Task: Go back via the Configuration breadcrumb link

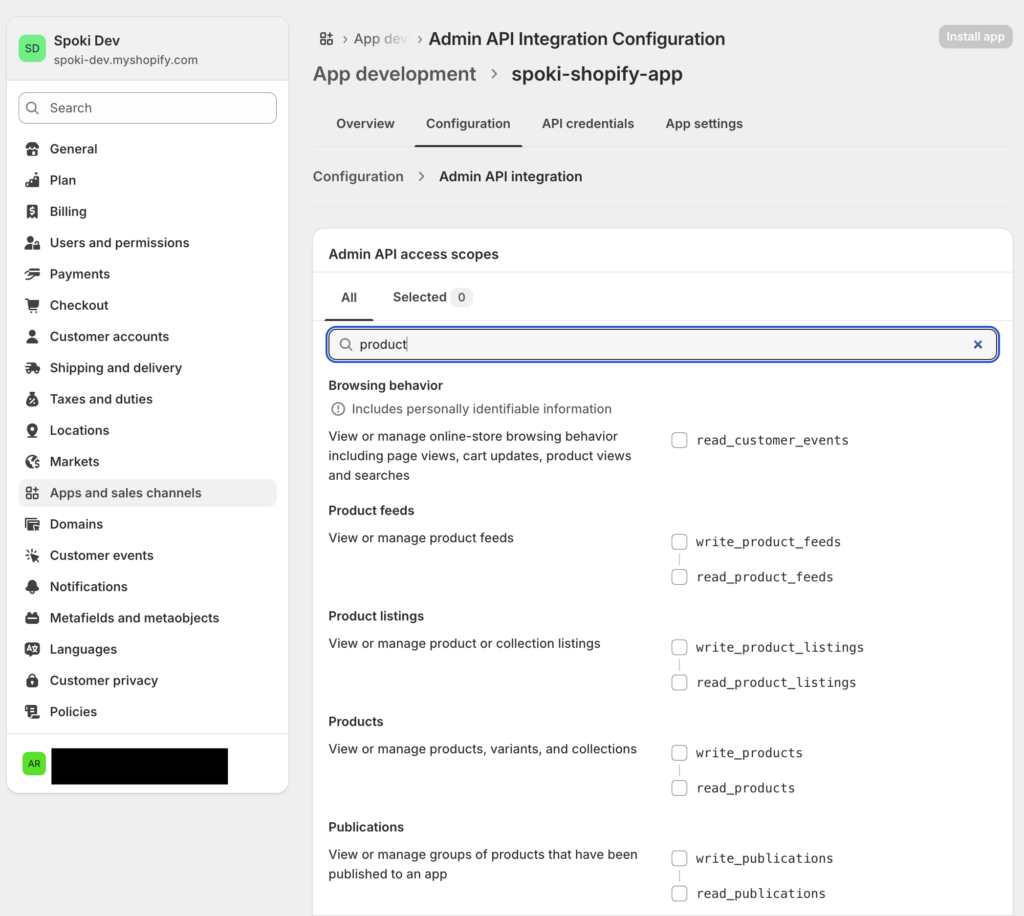Action: click(x=358, y=177)
